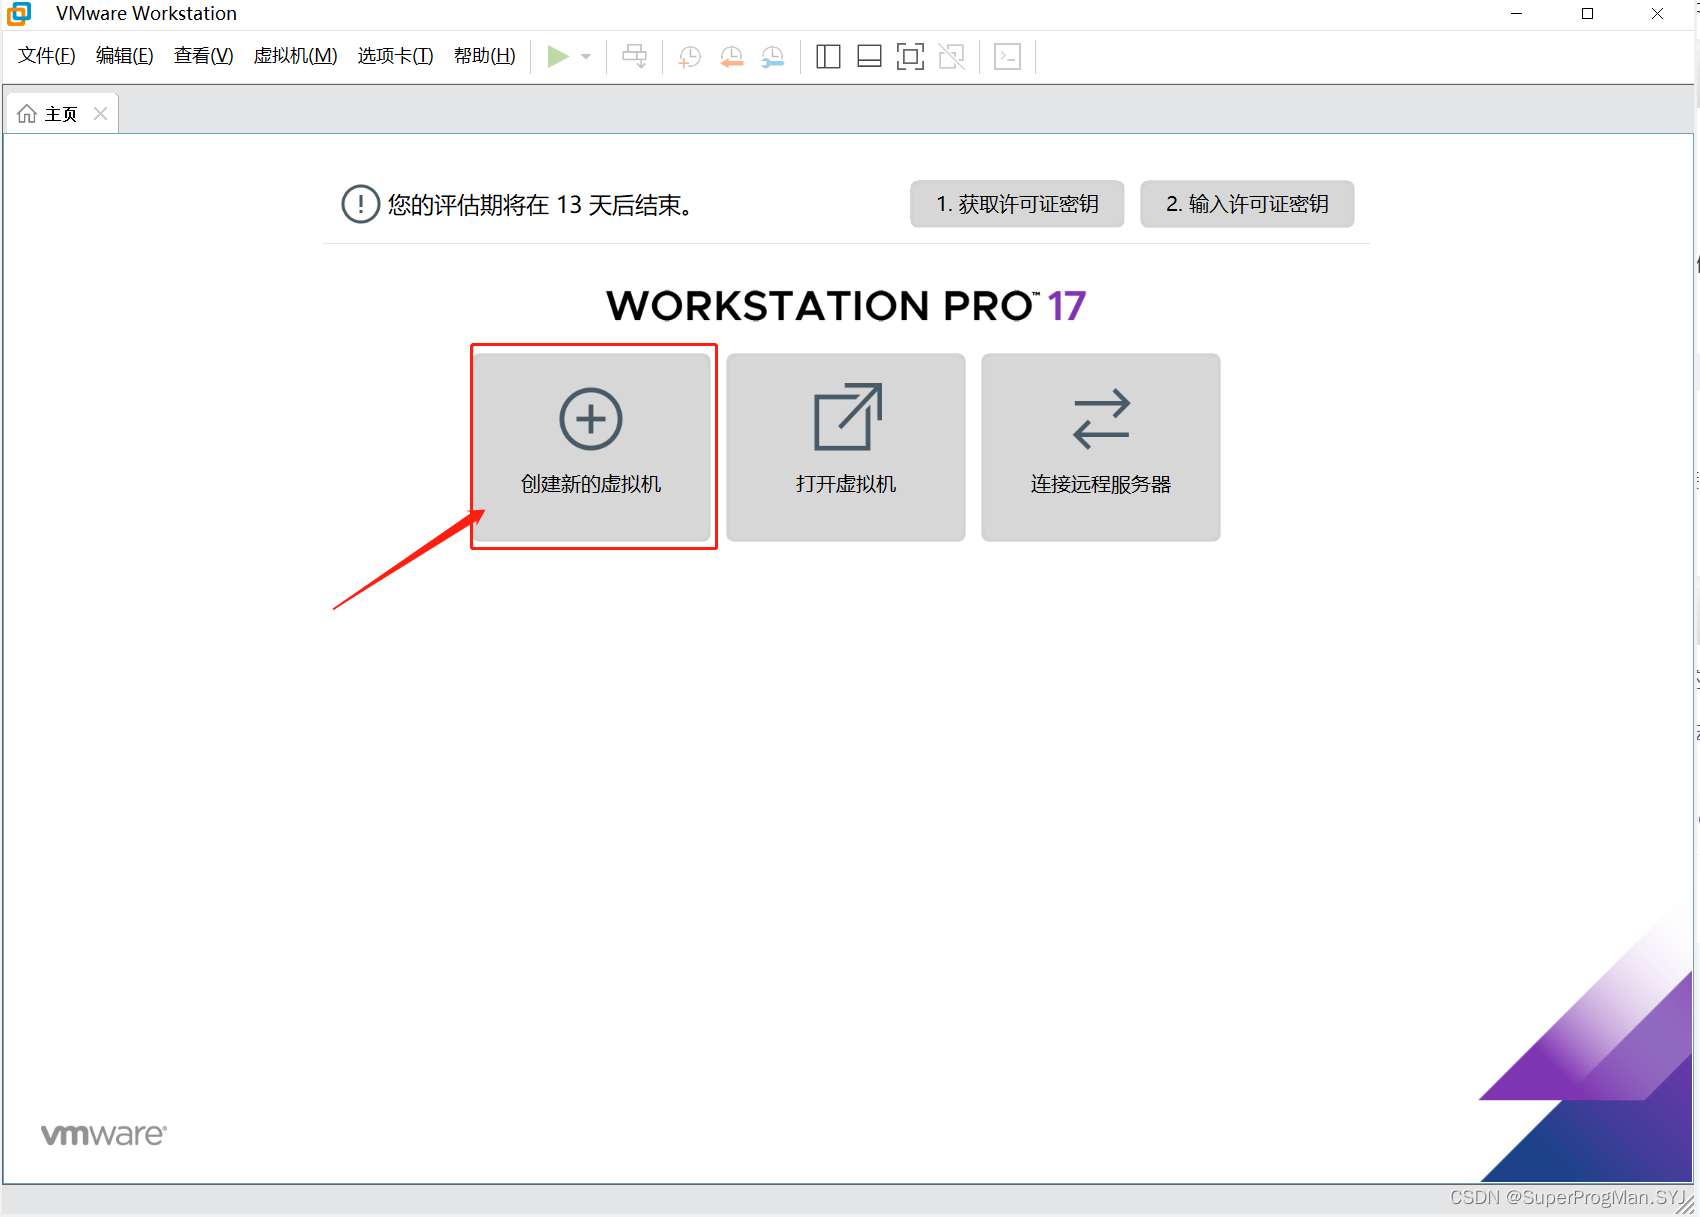Click the evaluation period expiry text
This screenshot has width=1700, height=1217.
[x=540, y=205]
